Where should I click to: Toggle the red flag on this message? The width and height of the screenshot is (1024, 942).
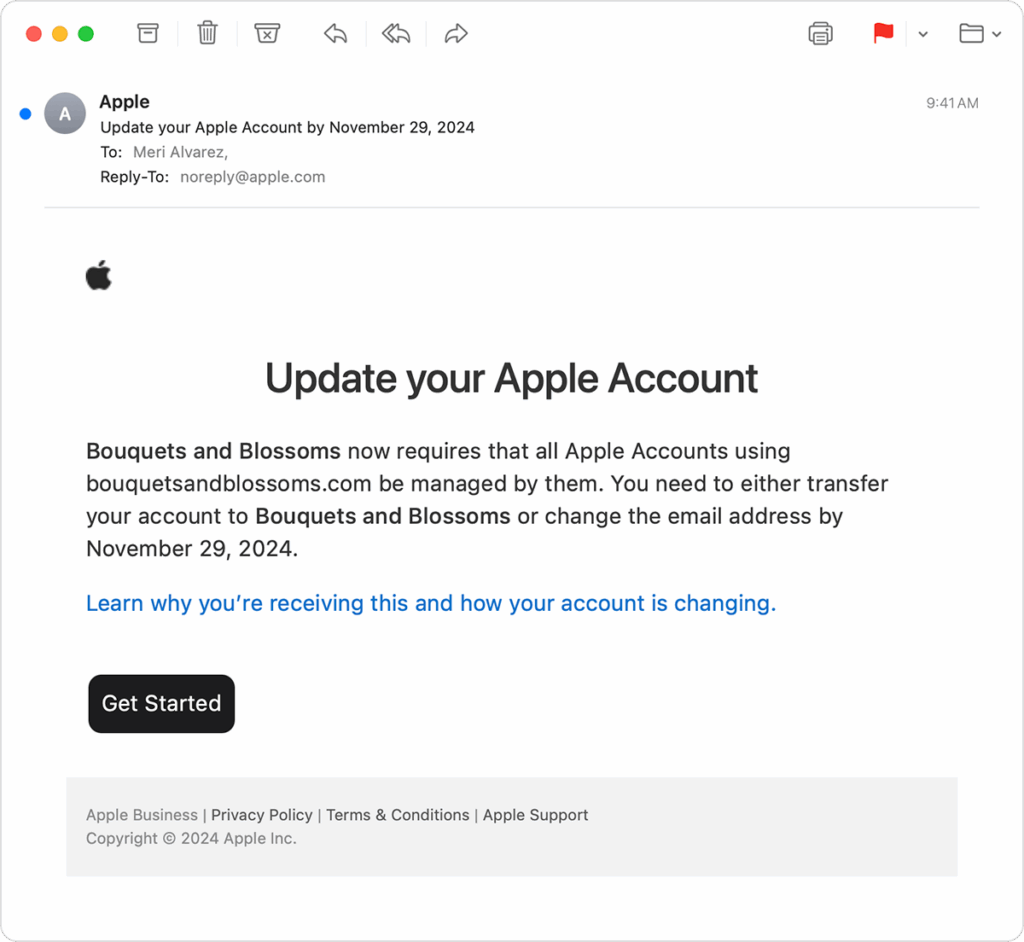(x=883, y=34)
